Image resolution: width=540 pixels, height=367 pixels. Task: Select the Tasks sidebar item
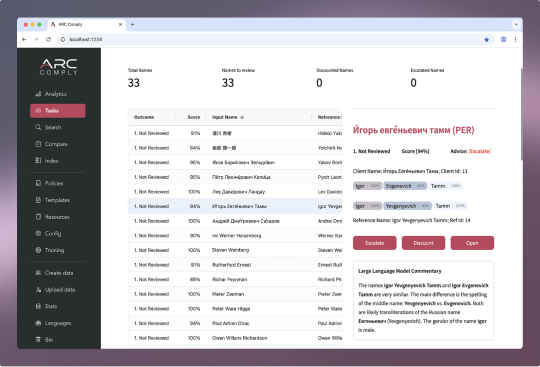tap(58, 111)
